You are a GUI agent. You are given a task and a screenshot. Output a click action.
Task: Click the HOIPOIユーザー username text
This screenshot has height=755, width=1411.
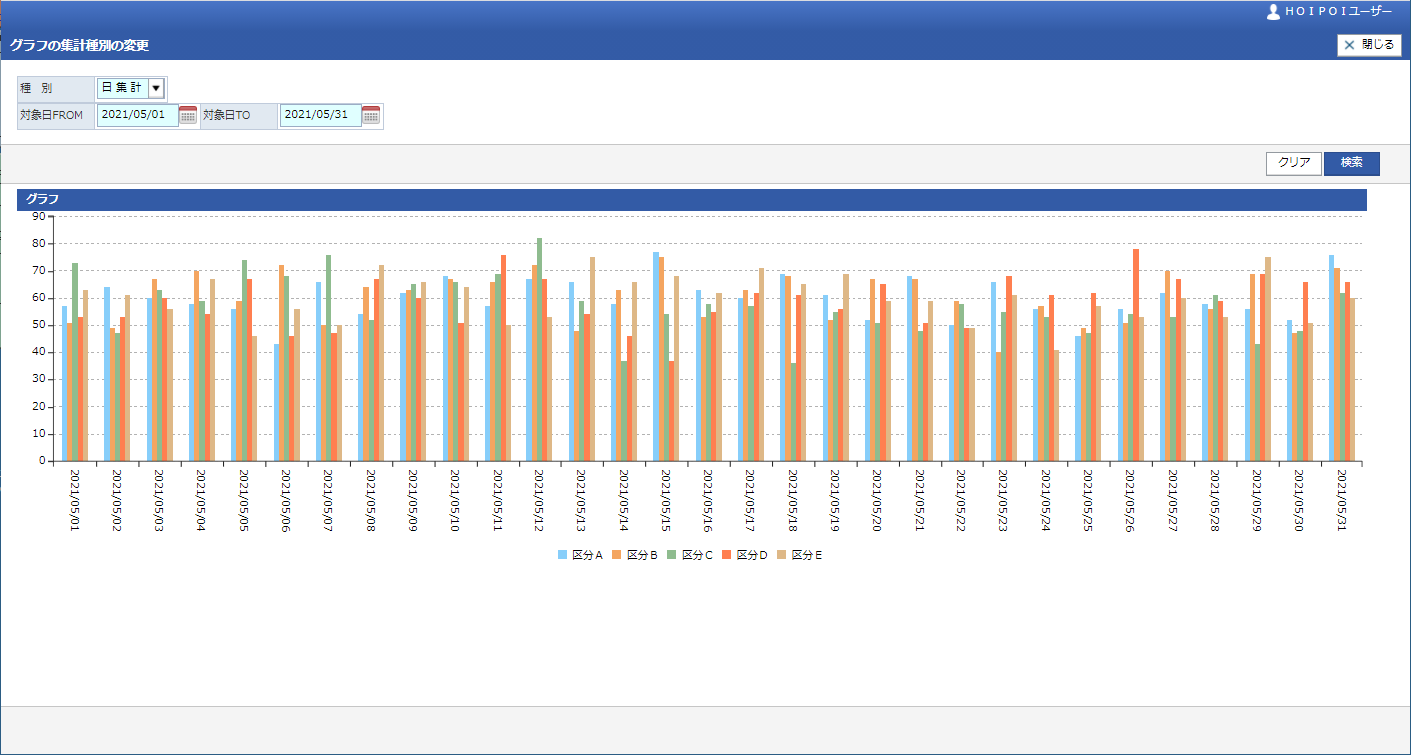click(1338, 12)
